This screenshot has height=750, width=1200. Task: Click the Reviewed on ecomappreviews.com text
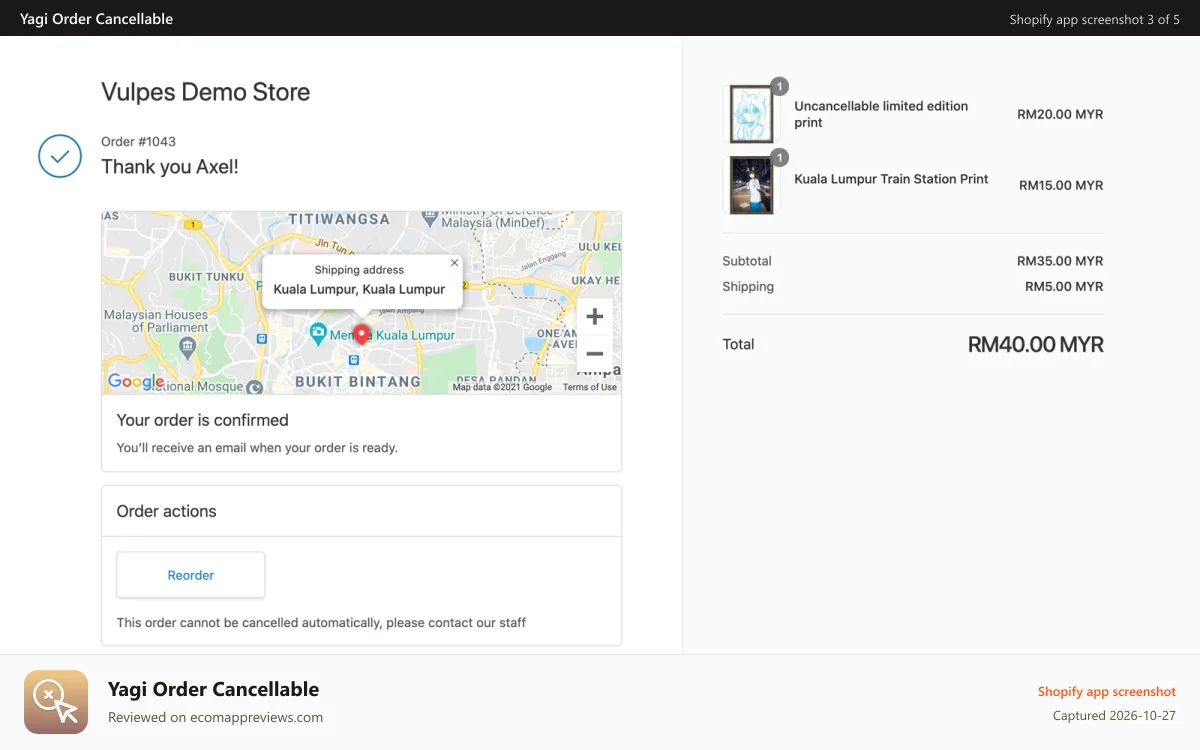click(215, 717)
